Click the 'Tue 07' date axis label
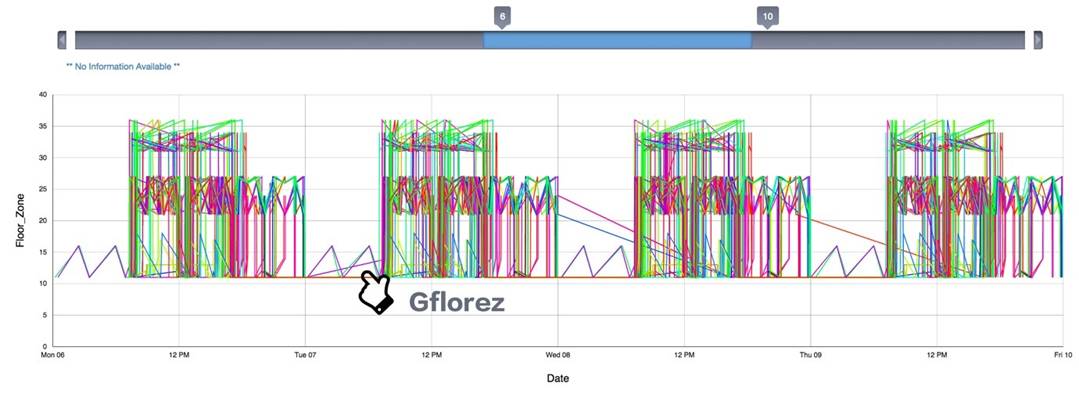1079x394 pixels. [x=306, y=355]
